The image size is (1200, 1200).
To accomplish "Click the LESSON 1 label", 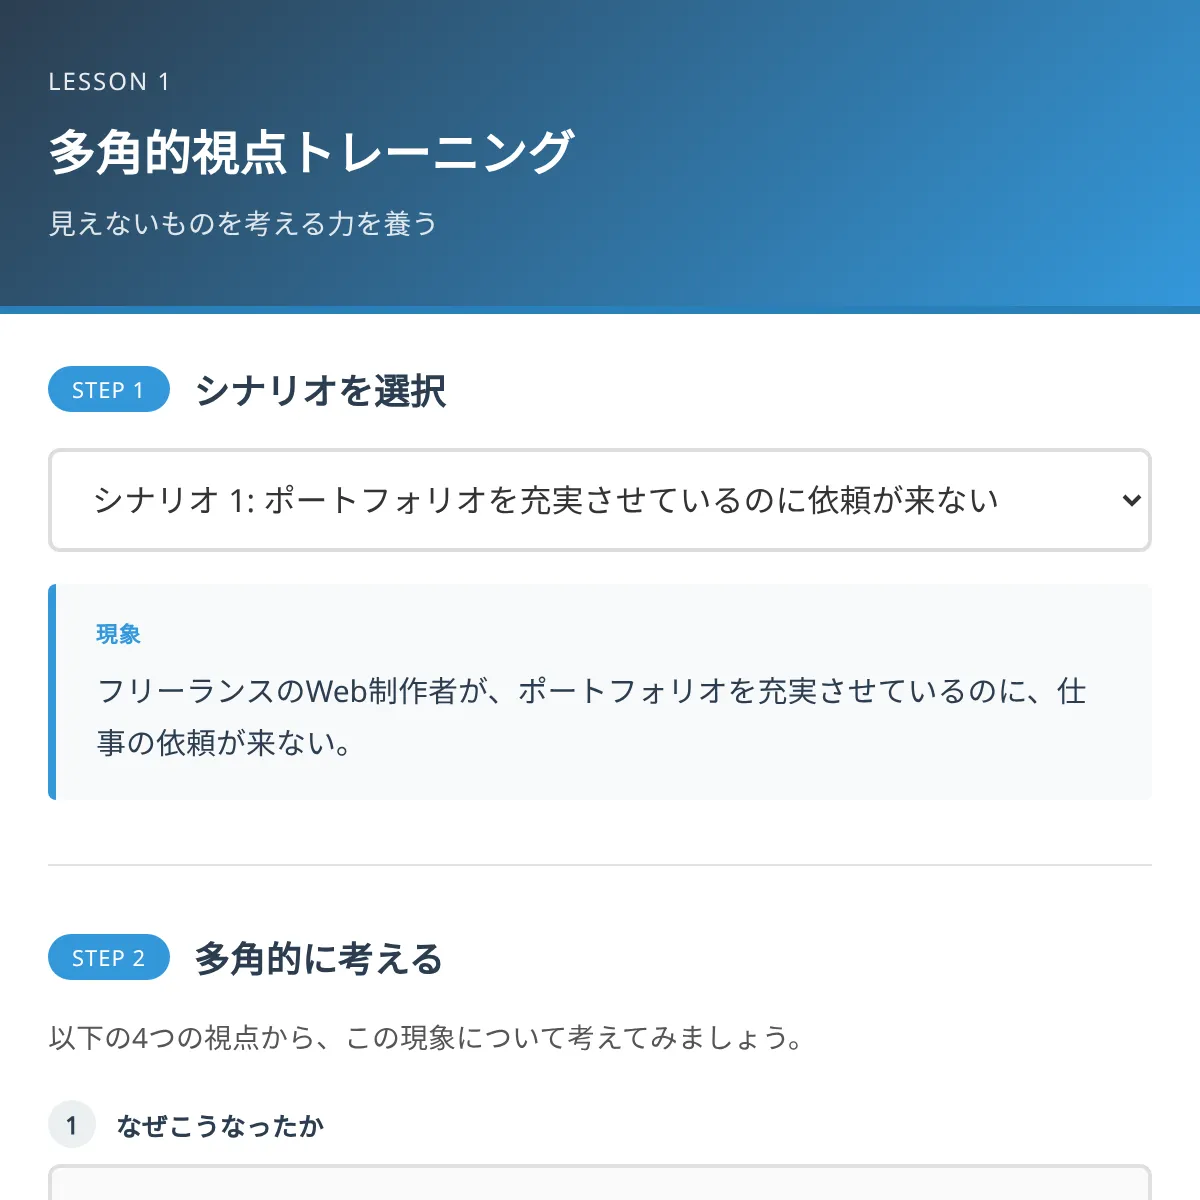I will pos(109,82).
